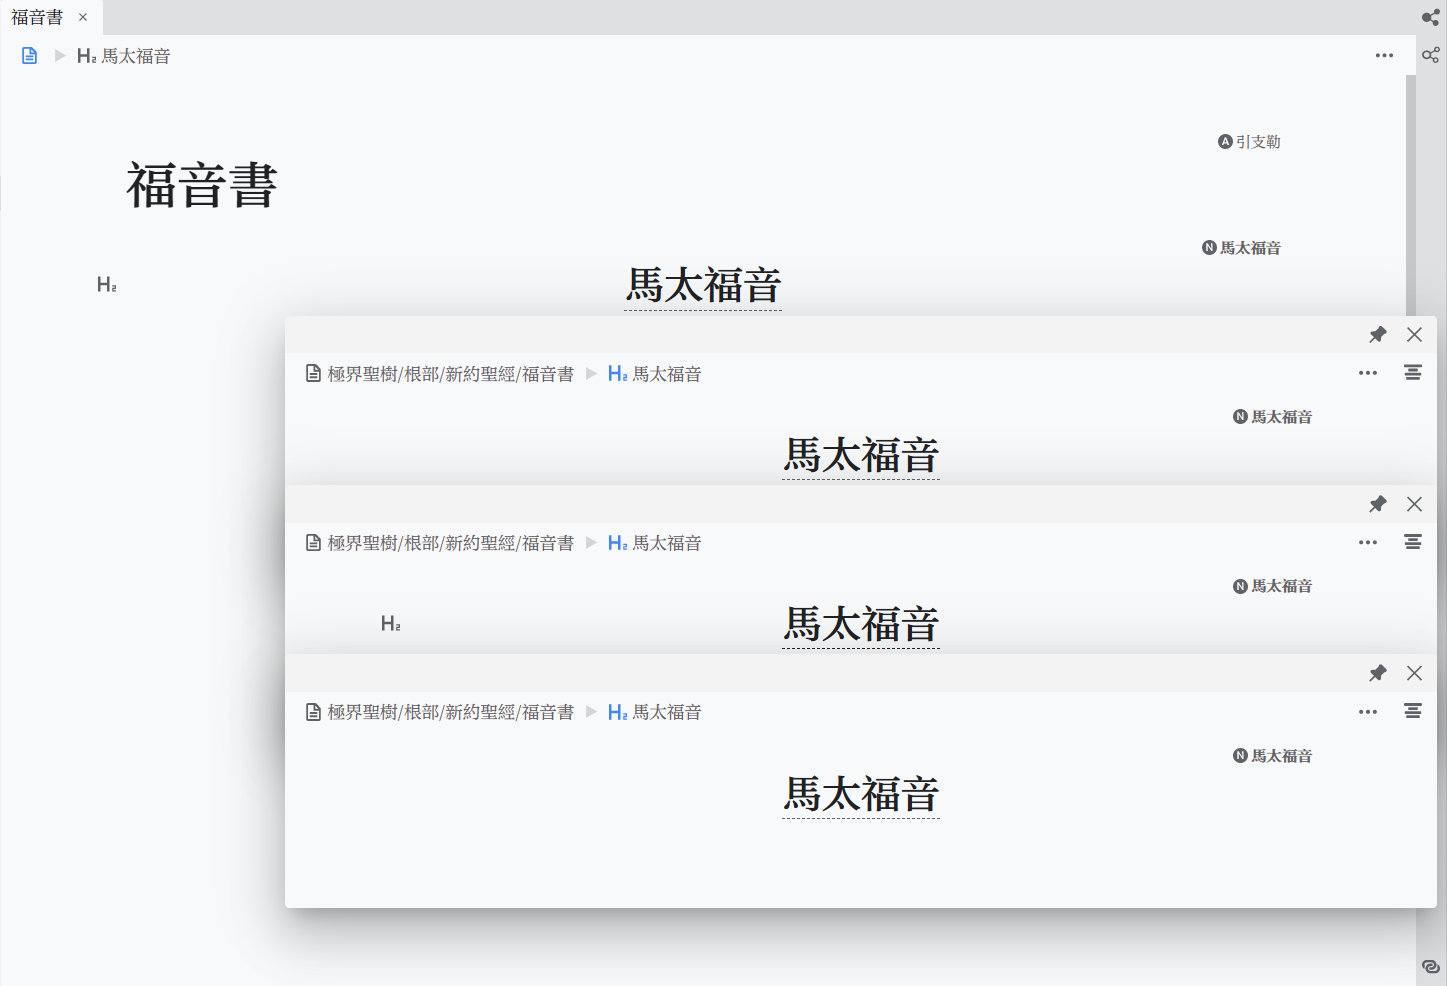Click the N relation icon before 馬太福音
1447x986 pixels.
(1207, 247)
